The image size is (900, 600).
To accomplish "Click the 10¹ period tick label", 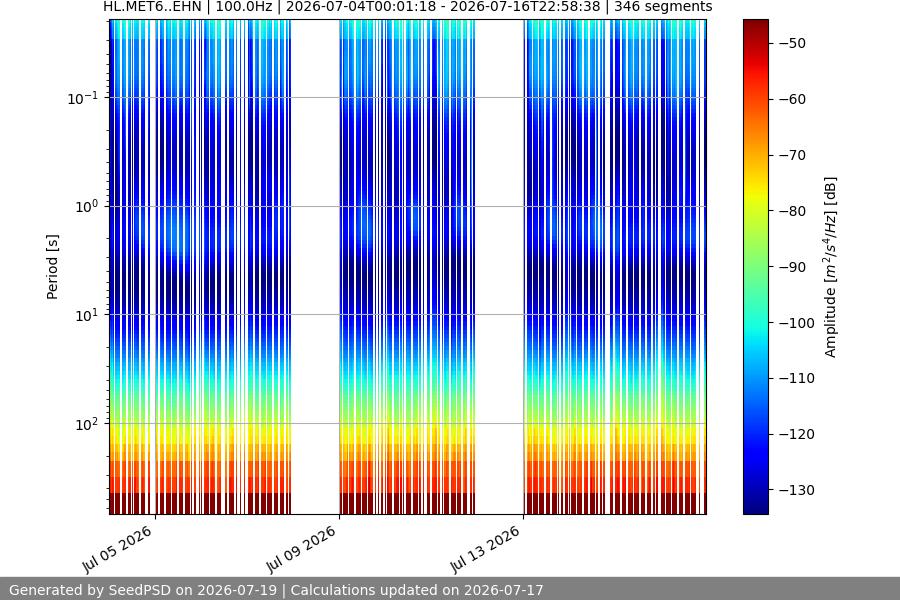I will (87, 315).
